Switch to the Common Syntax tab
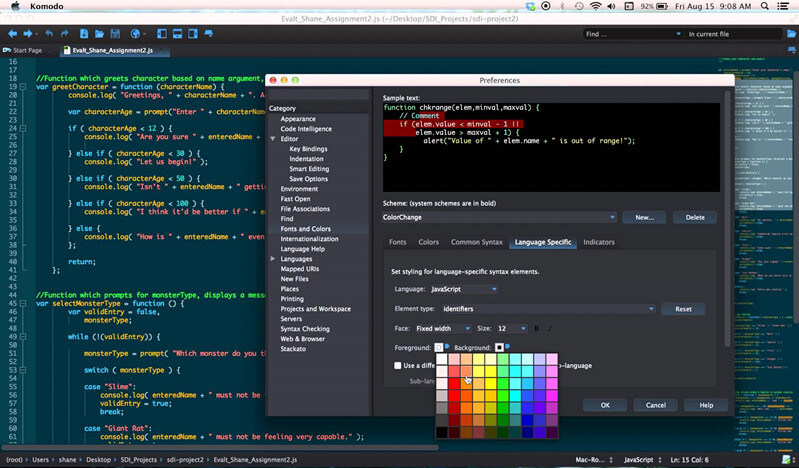 [x=476, y=242]
